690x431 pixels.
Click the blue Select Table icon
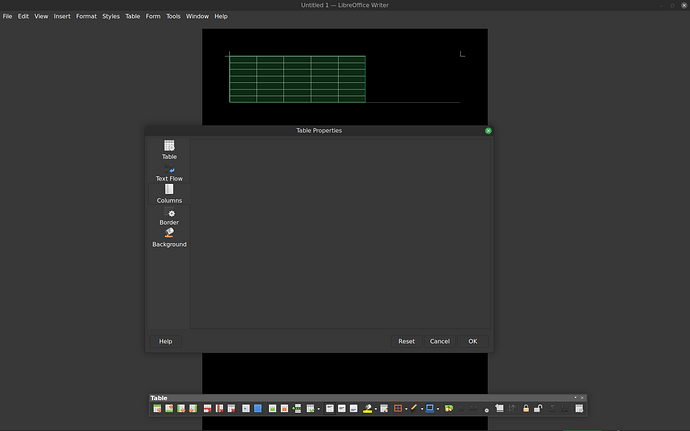pos(258,409)
